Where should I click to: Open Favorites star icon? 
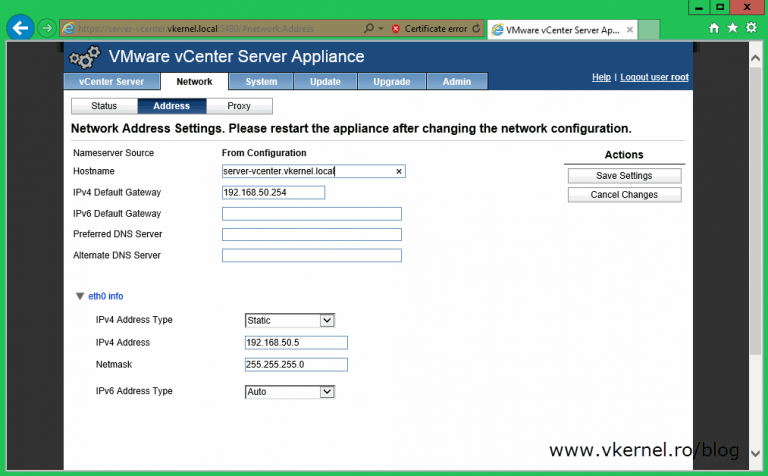[x=733, y=27]
